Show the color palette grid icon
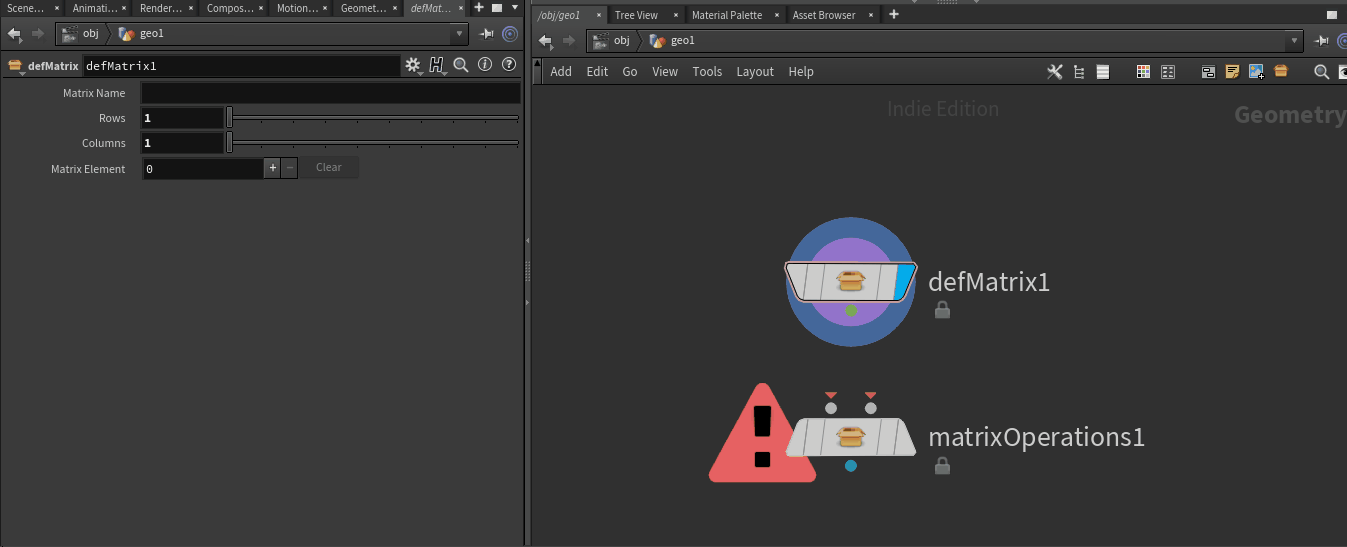The image size is (1347, 547). 1144,72
